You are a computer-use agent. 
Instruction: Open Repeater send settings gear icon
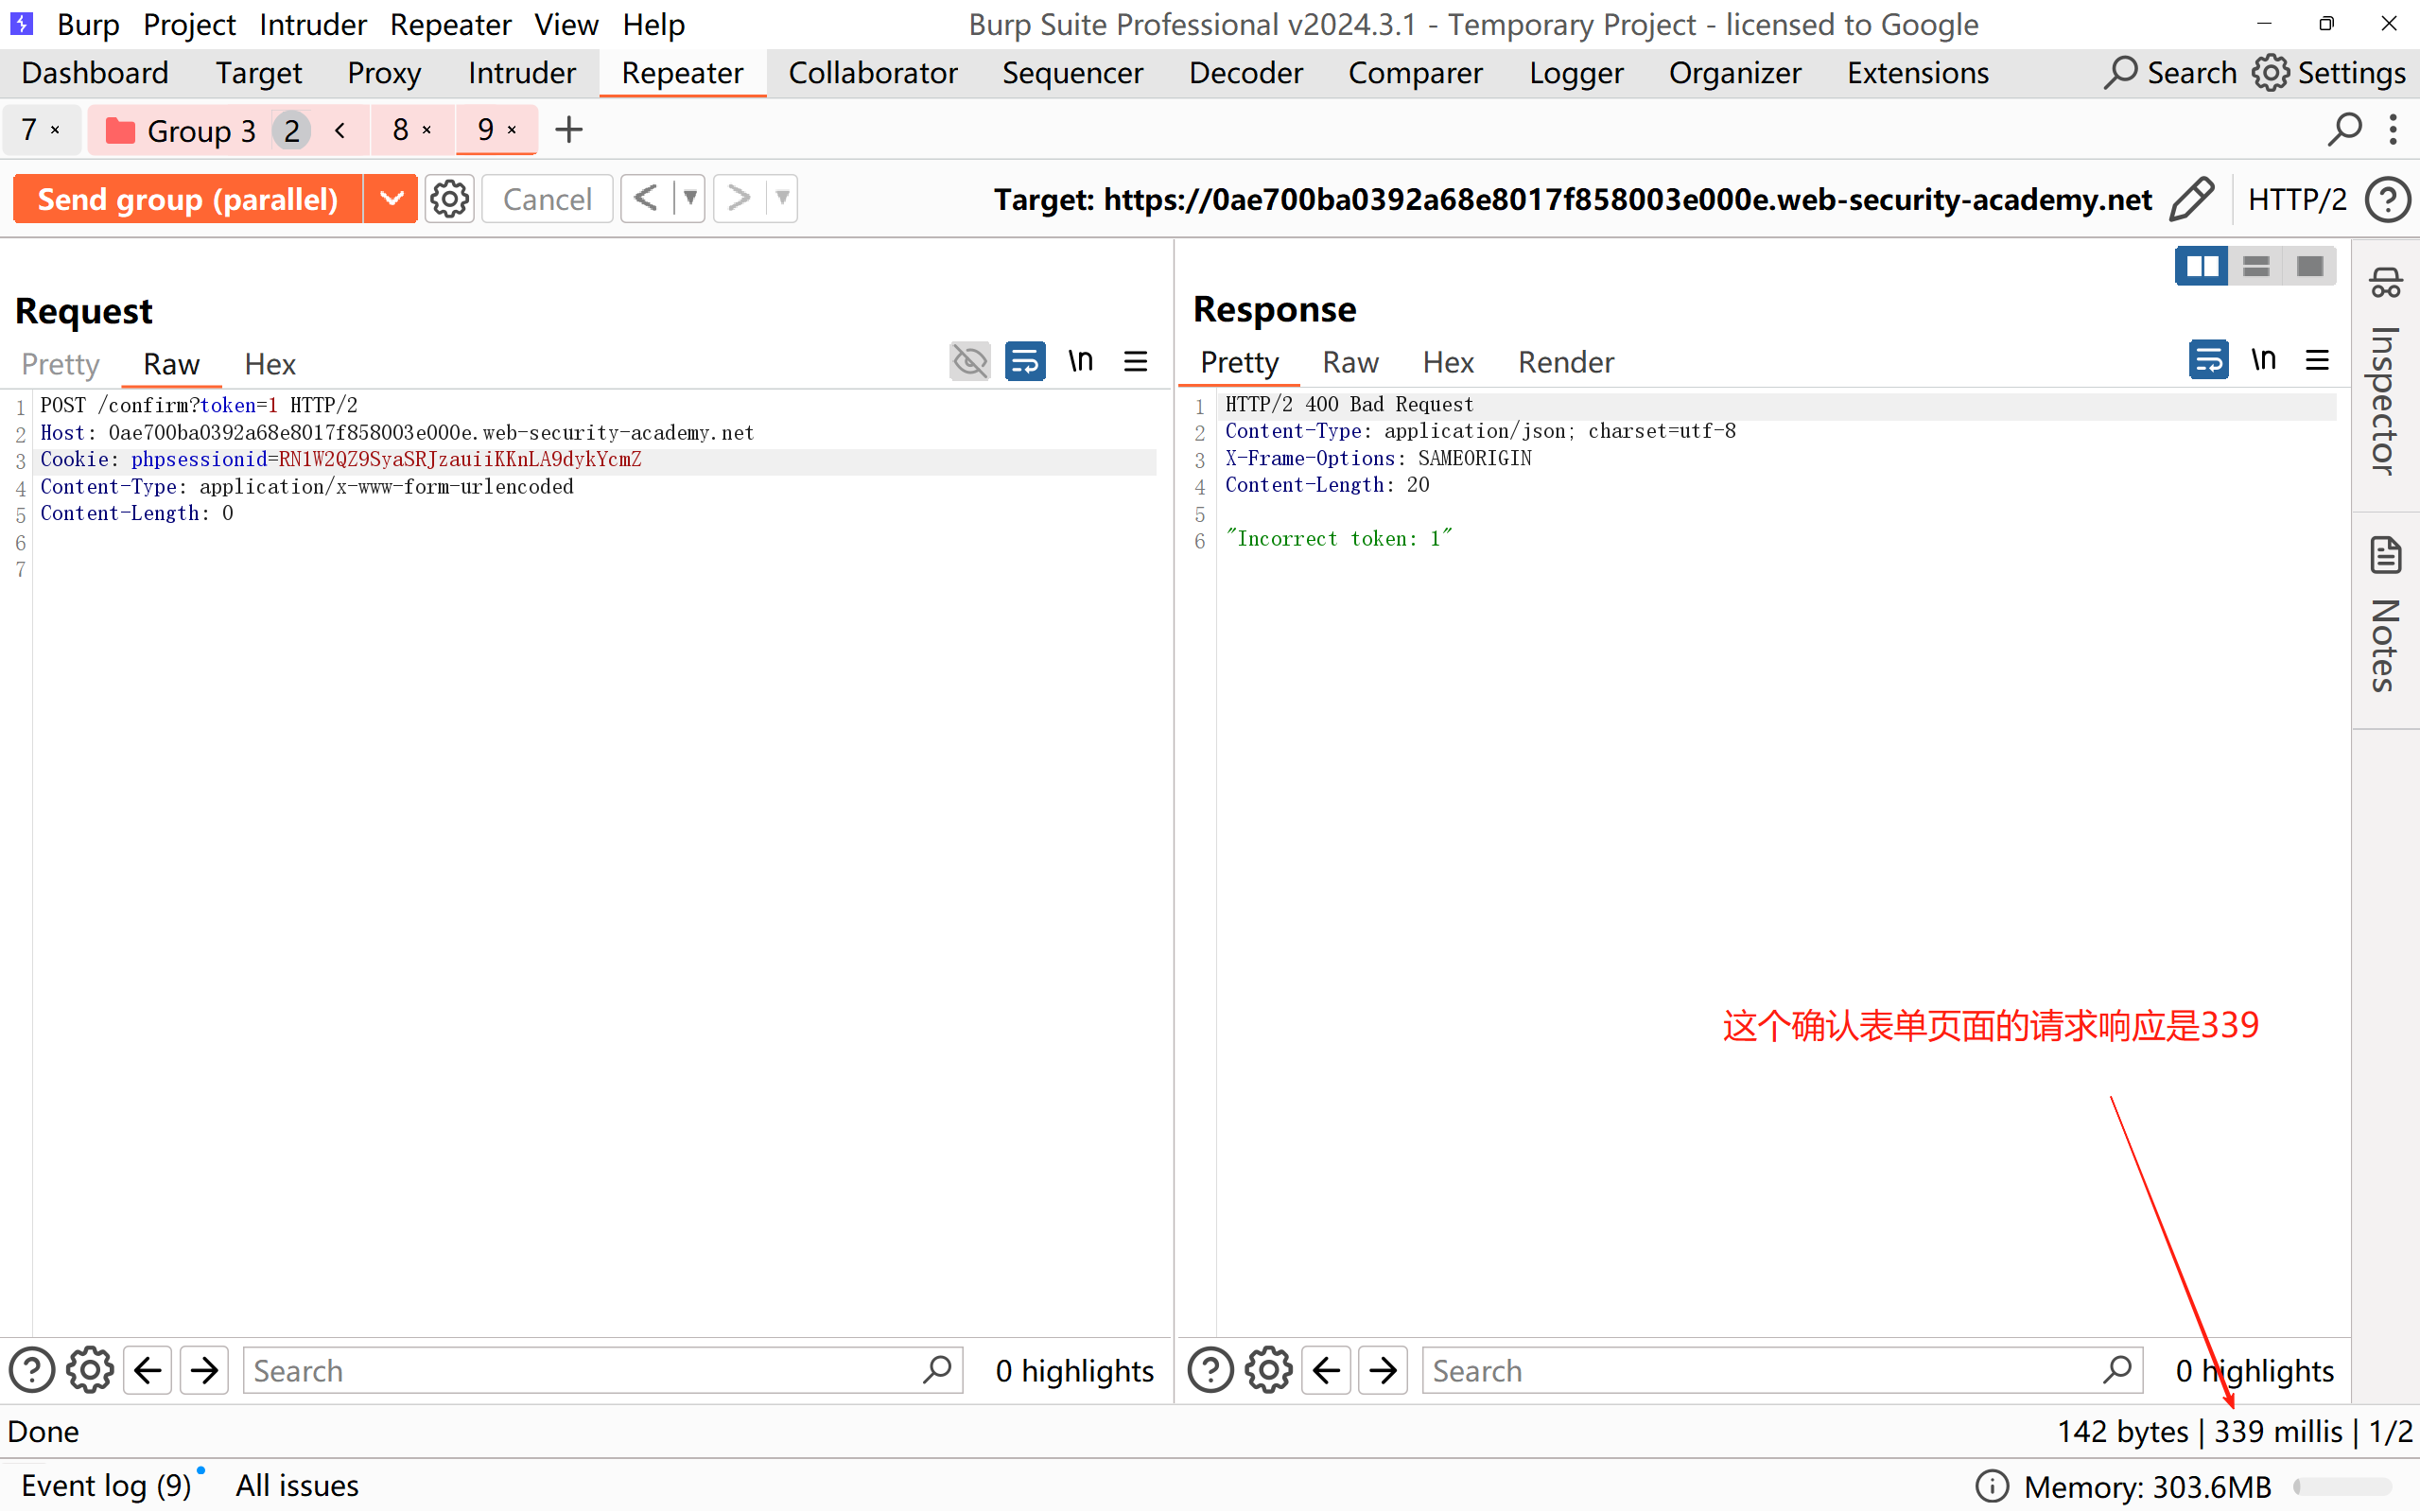click(x=449, y=198)
